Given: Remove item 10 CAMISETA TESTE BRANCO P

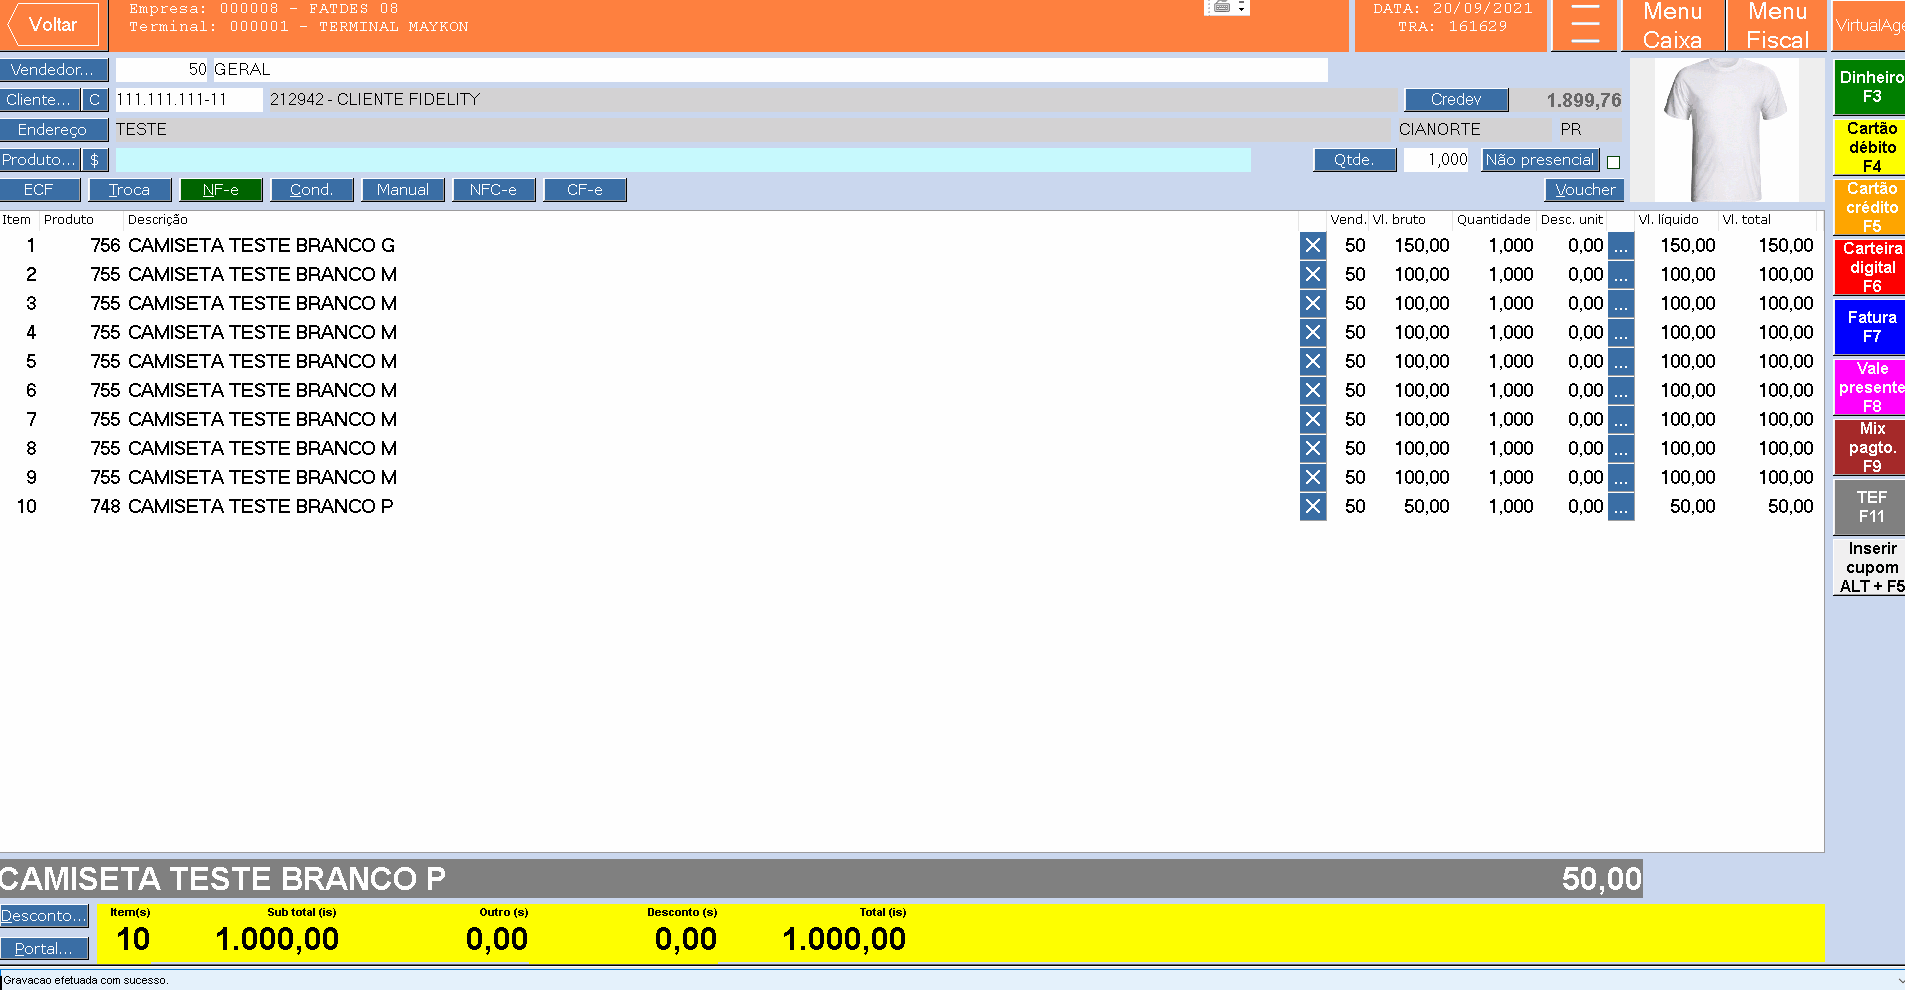Looking at the screenshot, I should (x=1313, y=507).
